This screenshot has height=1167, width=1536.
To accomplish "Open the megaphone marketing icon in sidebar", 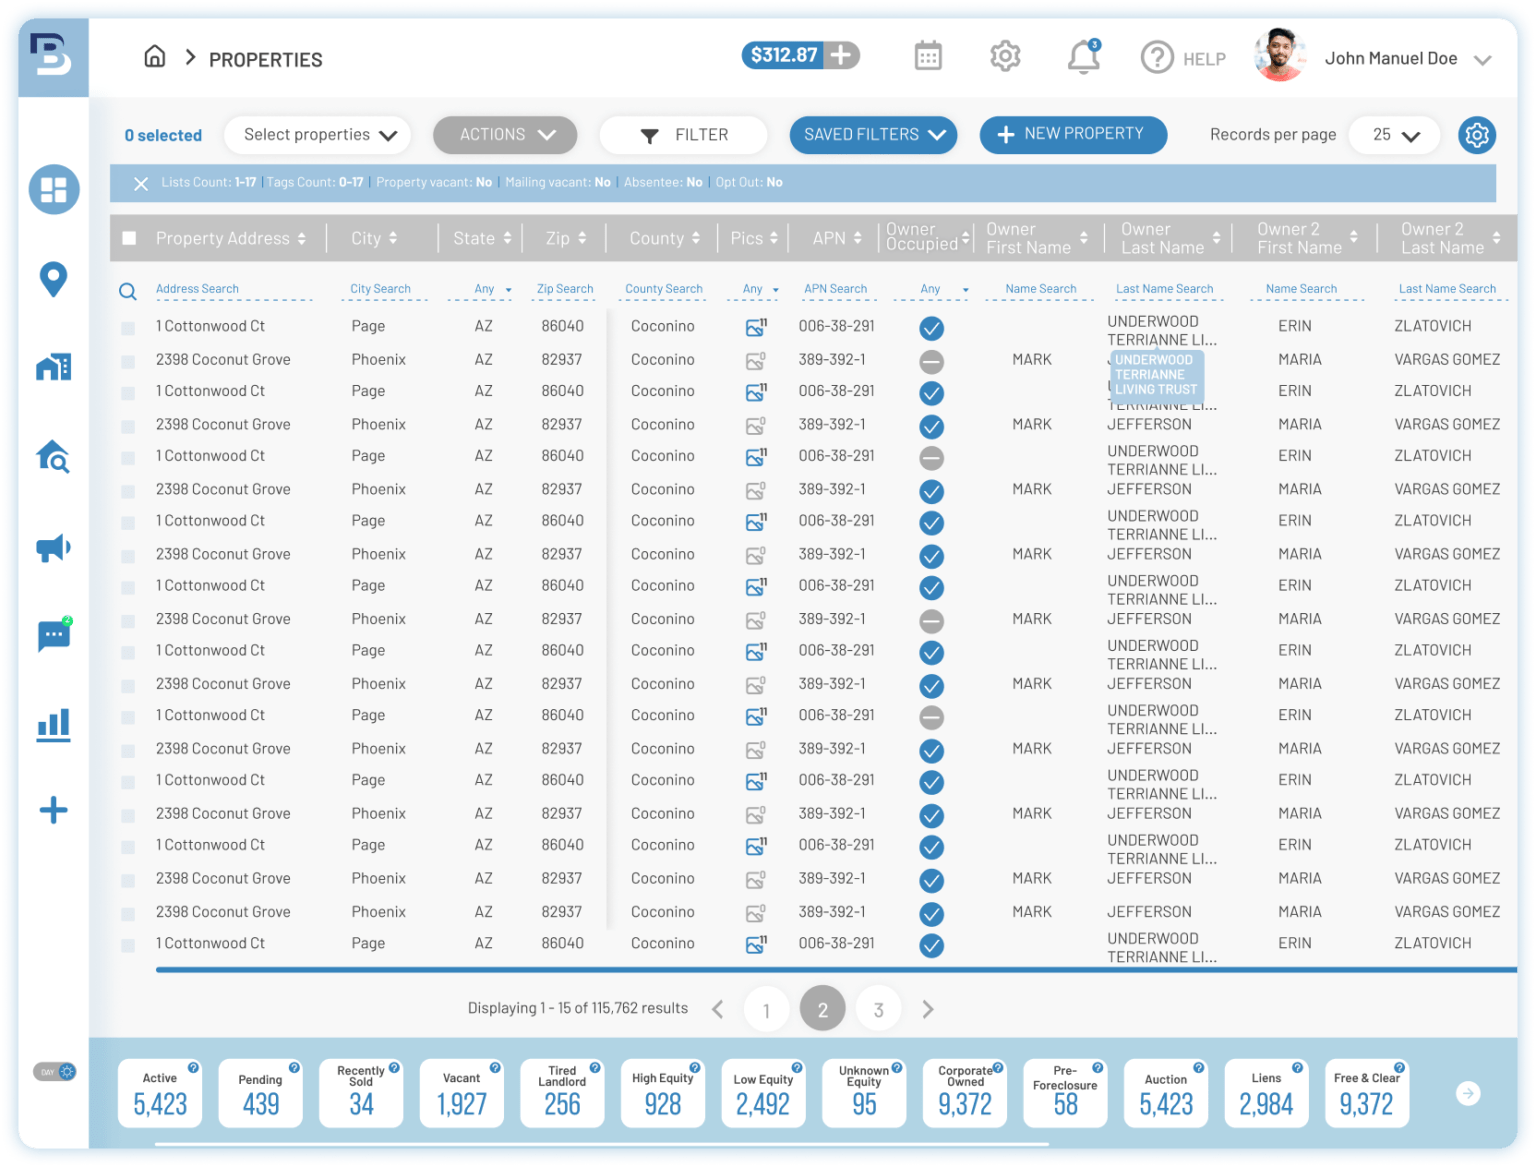I will point(53,548).
